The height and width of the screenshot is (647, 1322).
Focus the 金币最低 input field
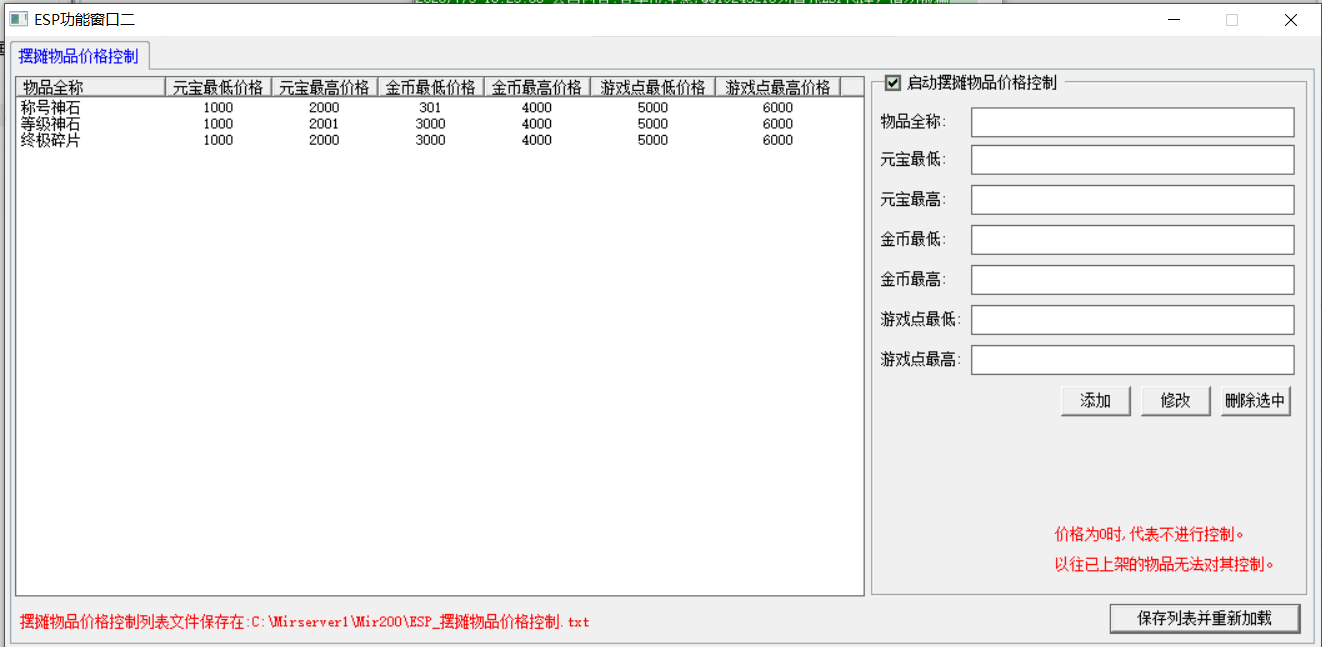1132,240
